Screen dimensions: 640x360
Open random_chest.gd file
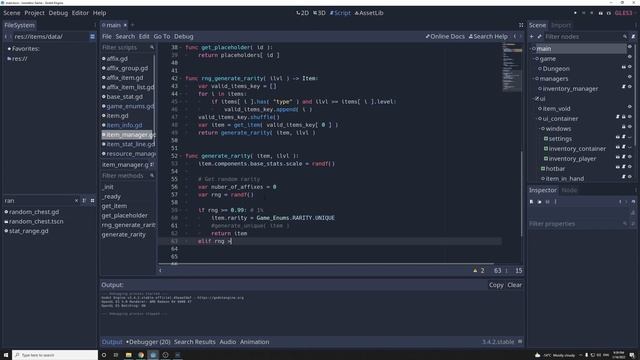(x=33, y=212)
